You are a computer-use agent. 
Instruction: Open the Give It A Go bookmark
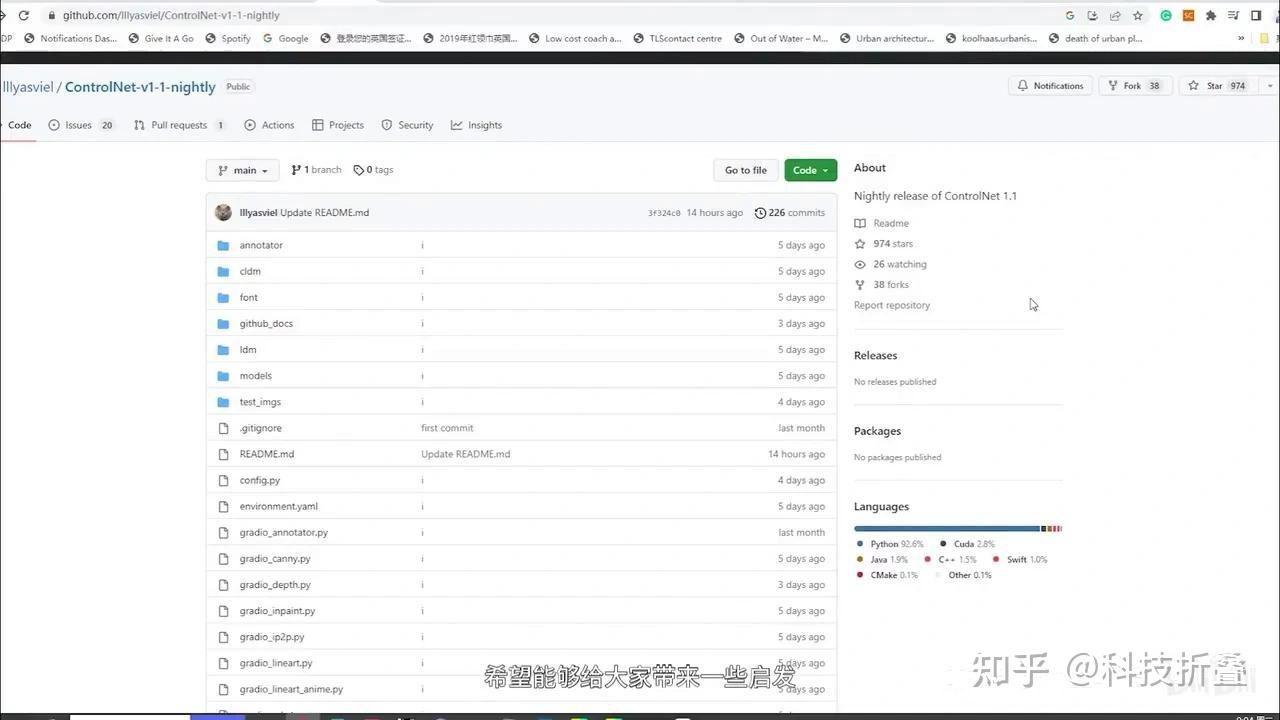tap(161, 38)
